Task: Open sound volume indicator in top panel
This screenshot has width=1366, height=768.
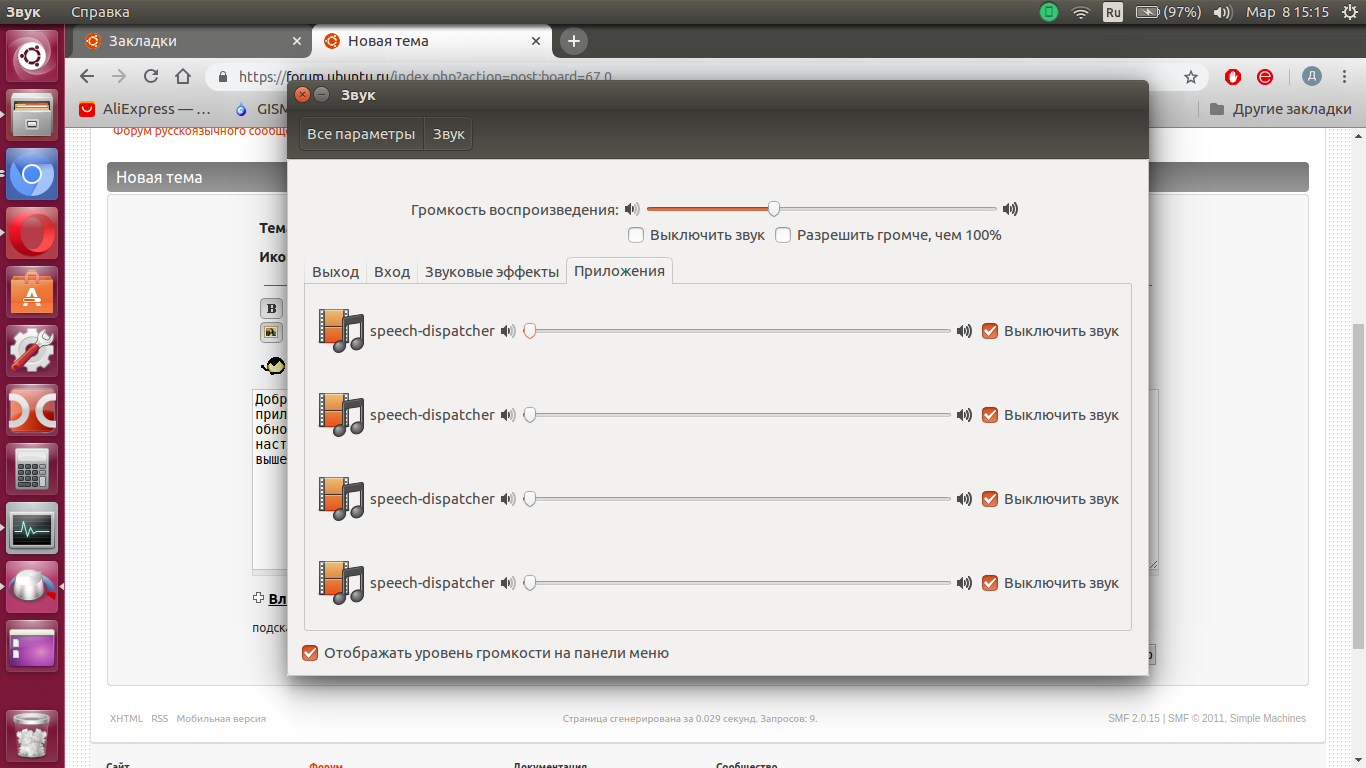Action: click(1222, 12)
